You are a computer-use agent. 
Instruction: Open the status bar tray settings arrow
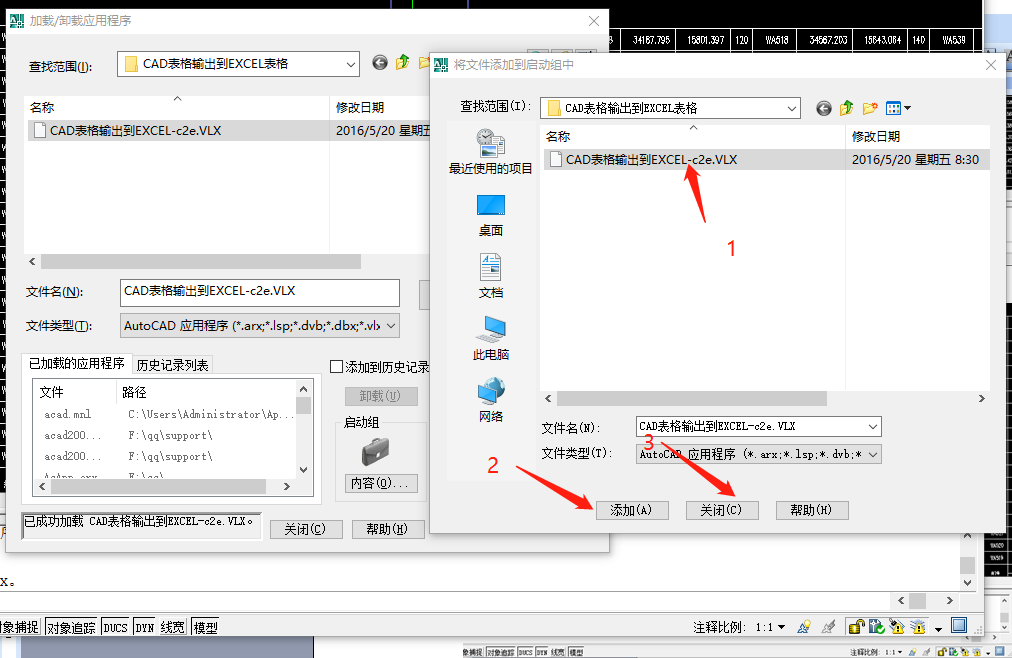(x=938, y=628)
